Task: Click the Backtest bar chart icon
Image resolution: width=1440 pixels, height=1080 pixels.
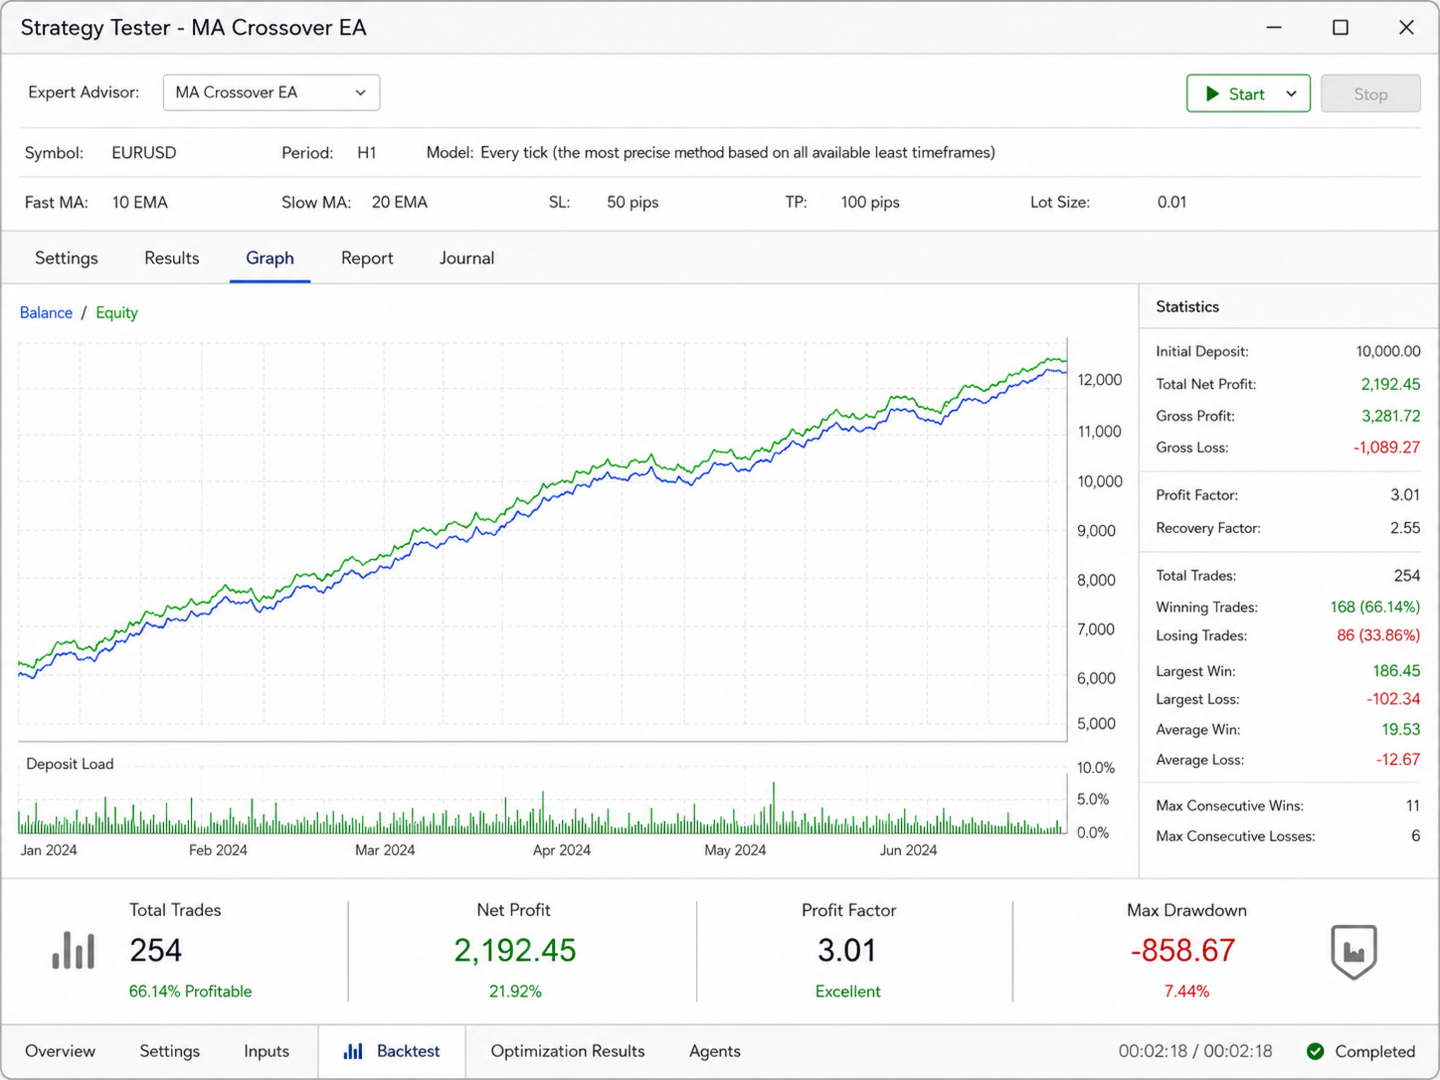Action: pyautogui.click(x=353, y=1051)
